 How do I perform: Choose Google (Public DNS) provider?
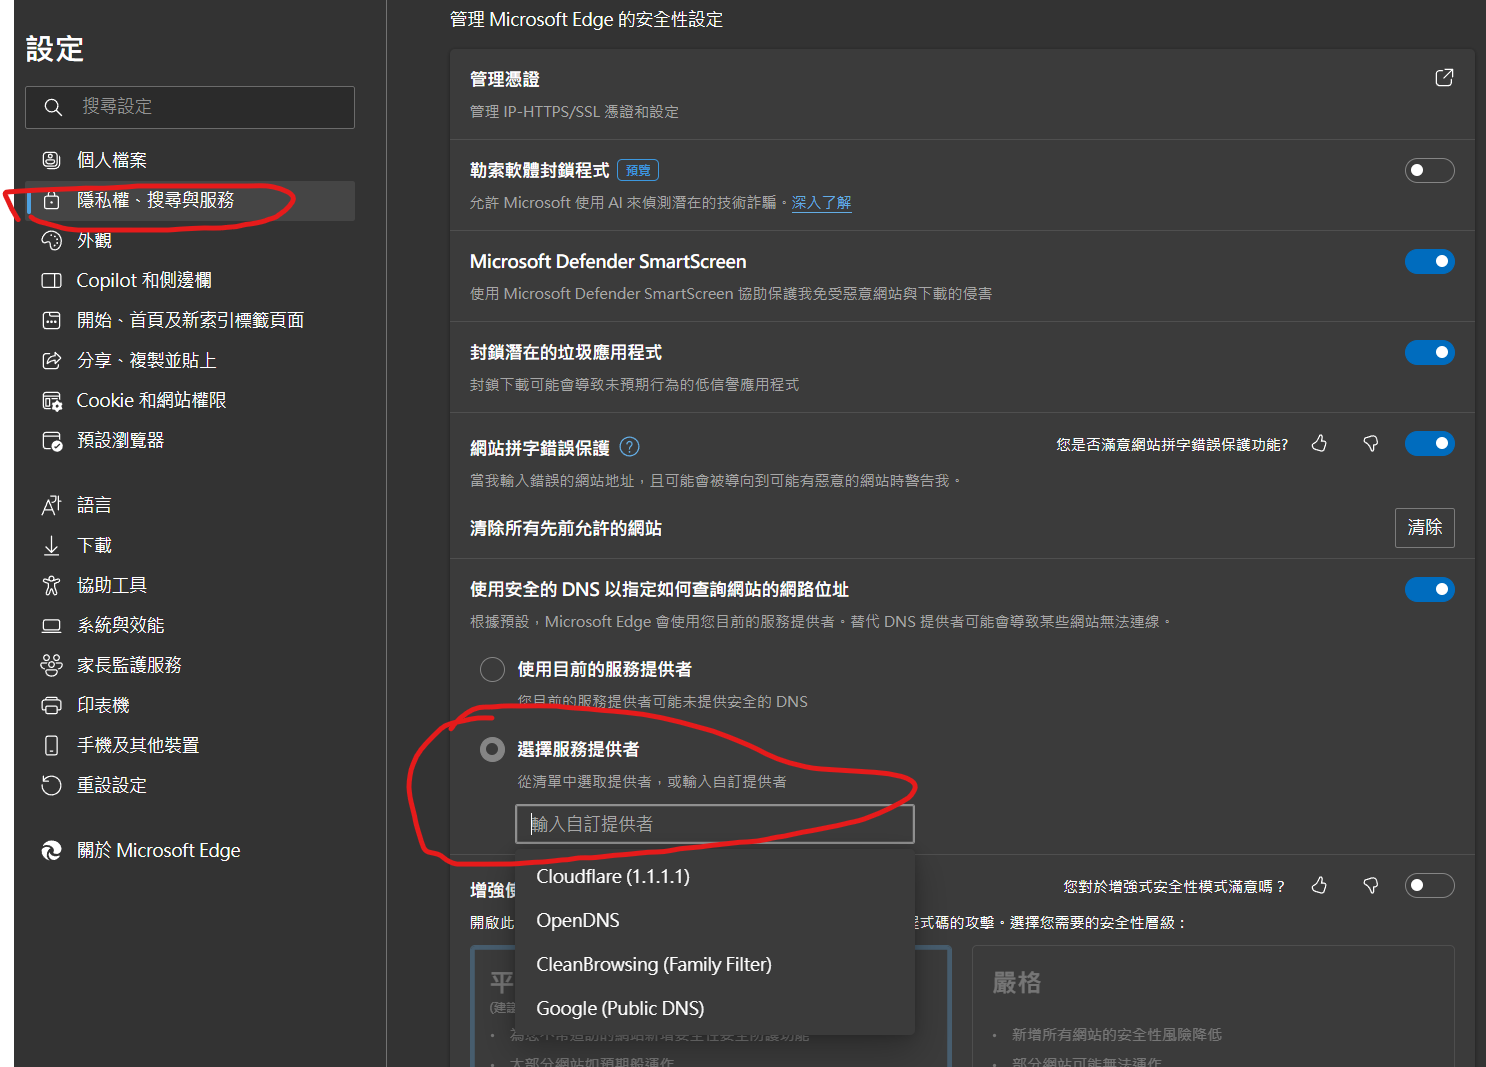(x=715, y=1009)
